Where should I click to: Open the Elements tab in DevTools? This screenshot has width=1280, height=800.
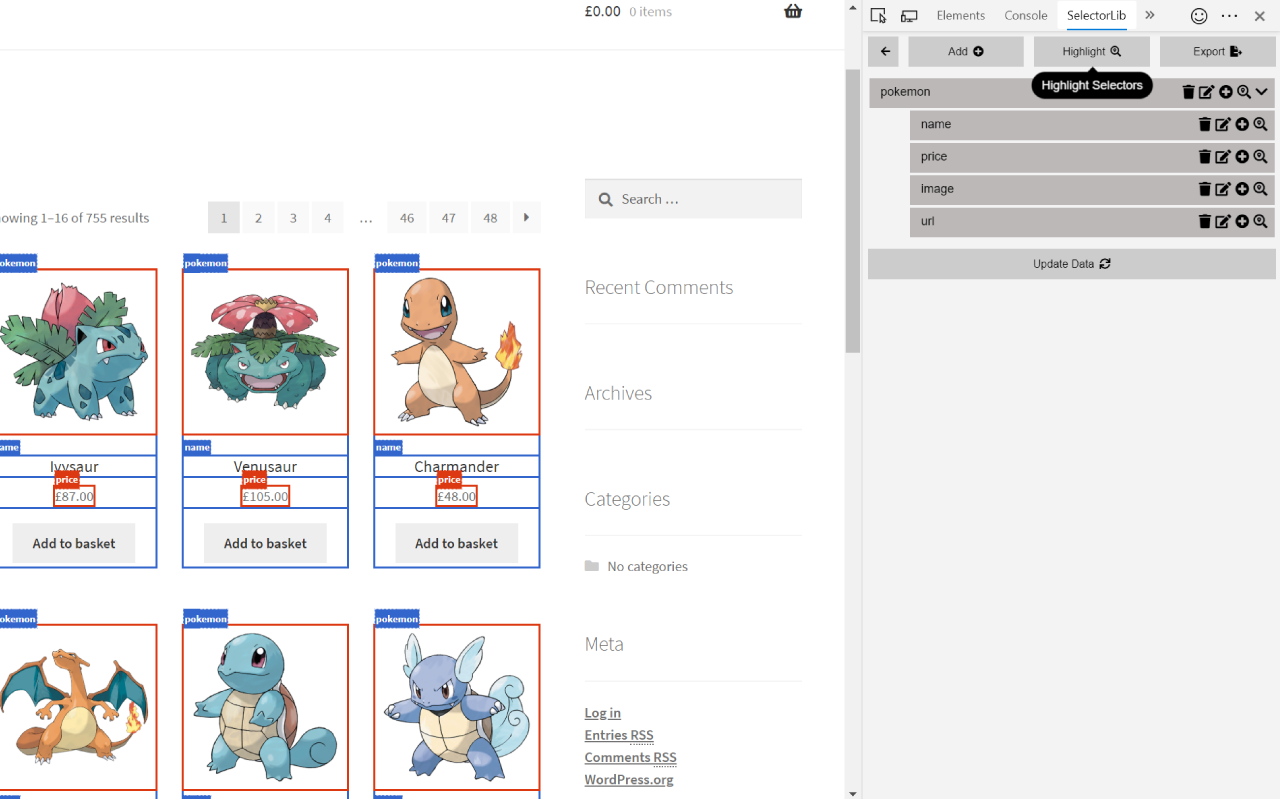pyautogui.click(x=961, y=15)
